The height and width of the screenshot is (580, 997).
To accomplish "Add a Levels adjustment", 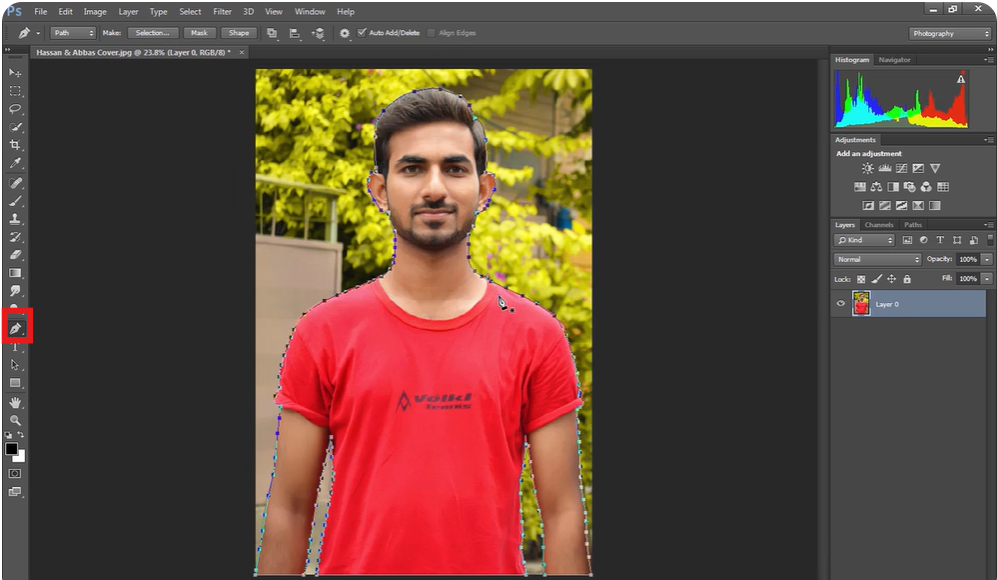I will pos(884,169).
